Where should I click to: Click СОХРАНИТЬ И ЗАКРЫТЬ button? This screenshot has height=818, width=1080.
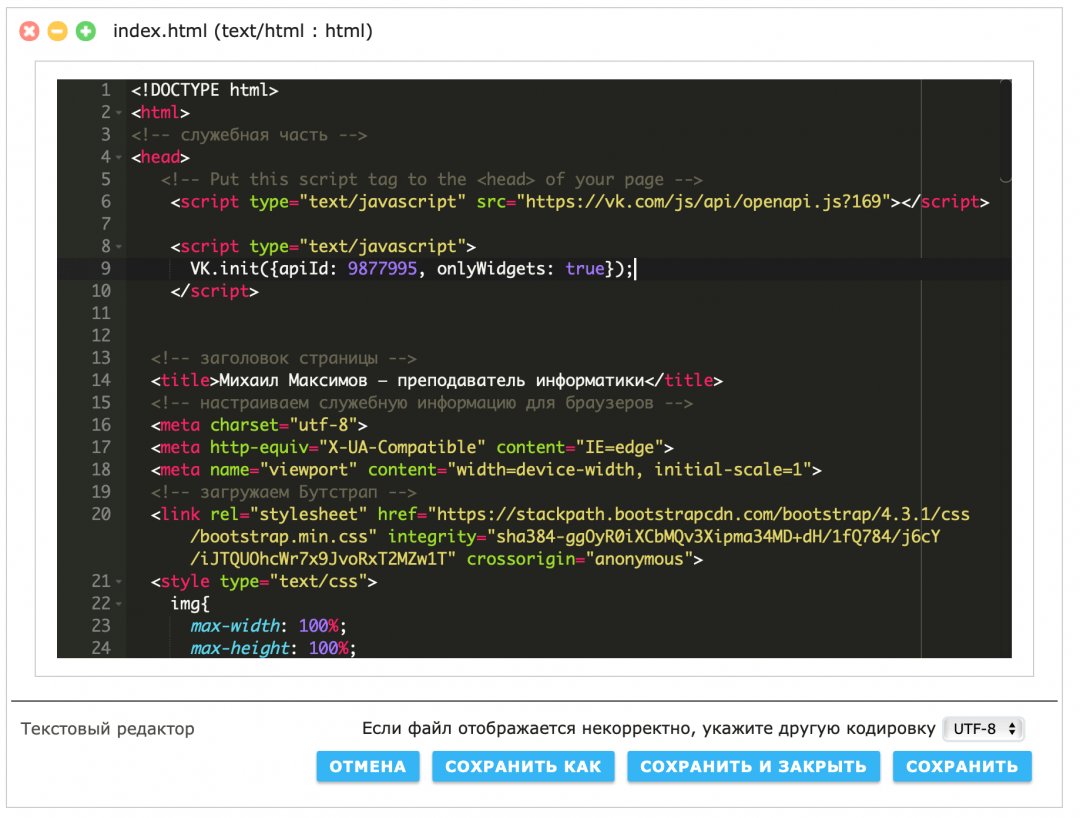(753, 767)
